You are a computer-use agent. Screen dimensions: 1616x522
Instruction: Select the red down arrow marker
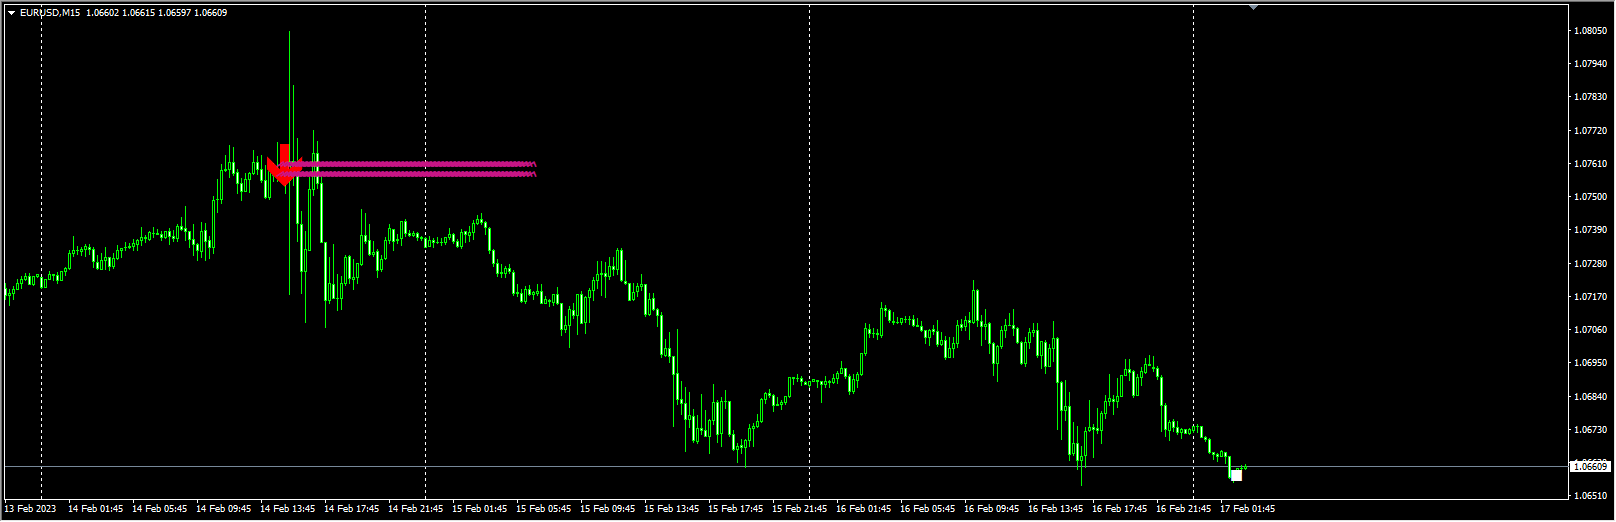pyautogui.click(x=284, y=165)
